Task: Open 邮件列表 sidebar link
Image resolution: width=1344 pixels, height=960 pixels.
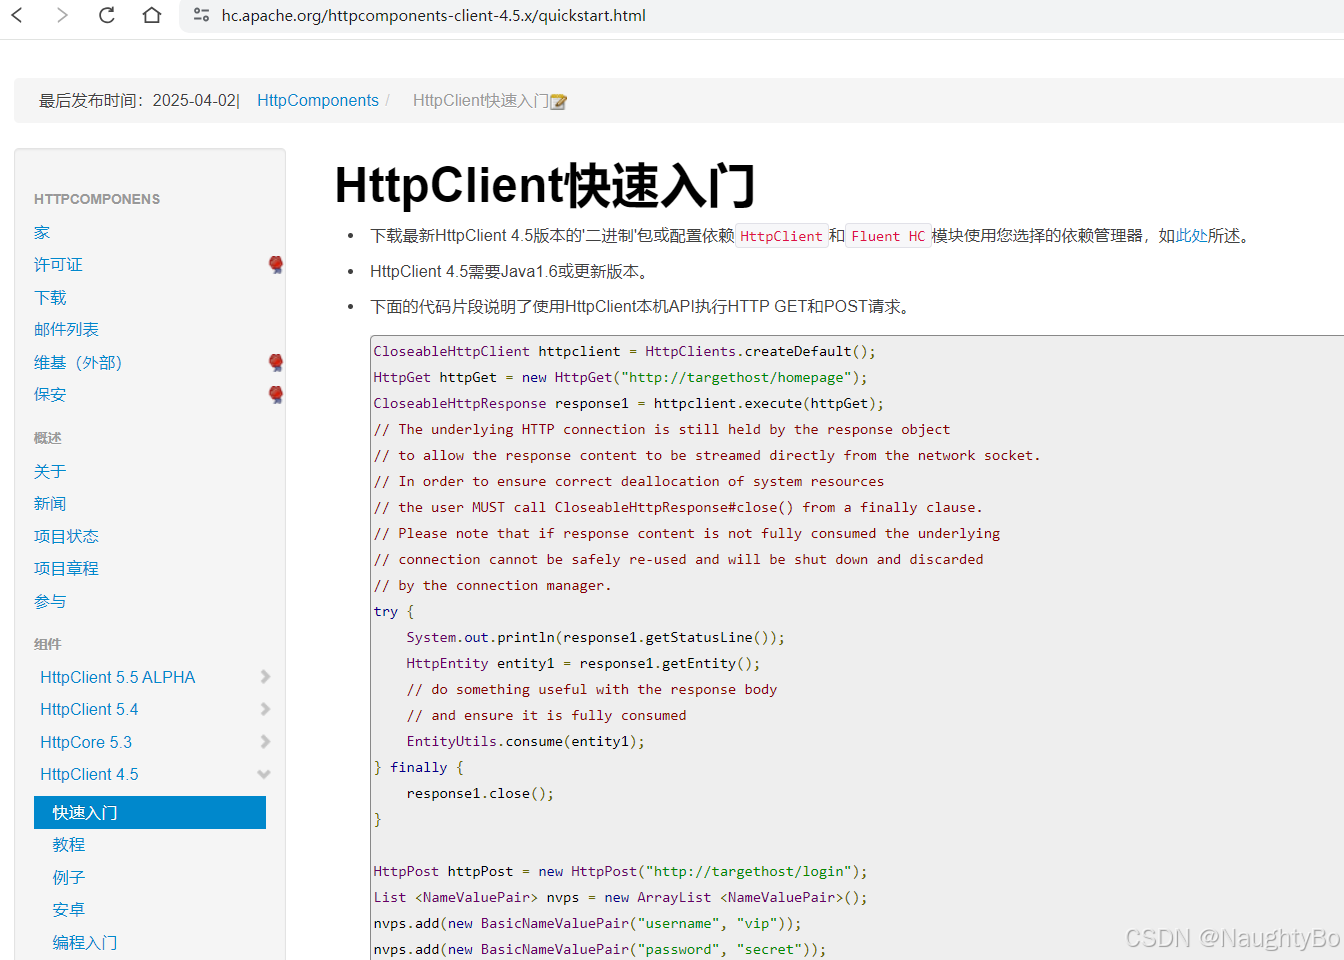Action: tap(66, 329)
